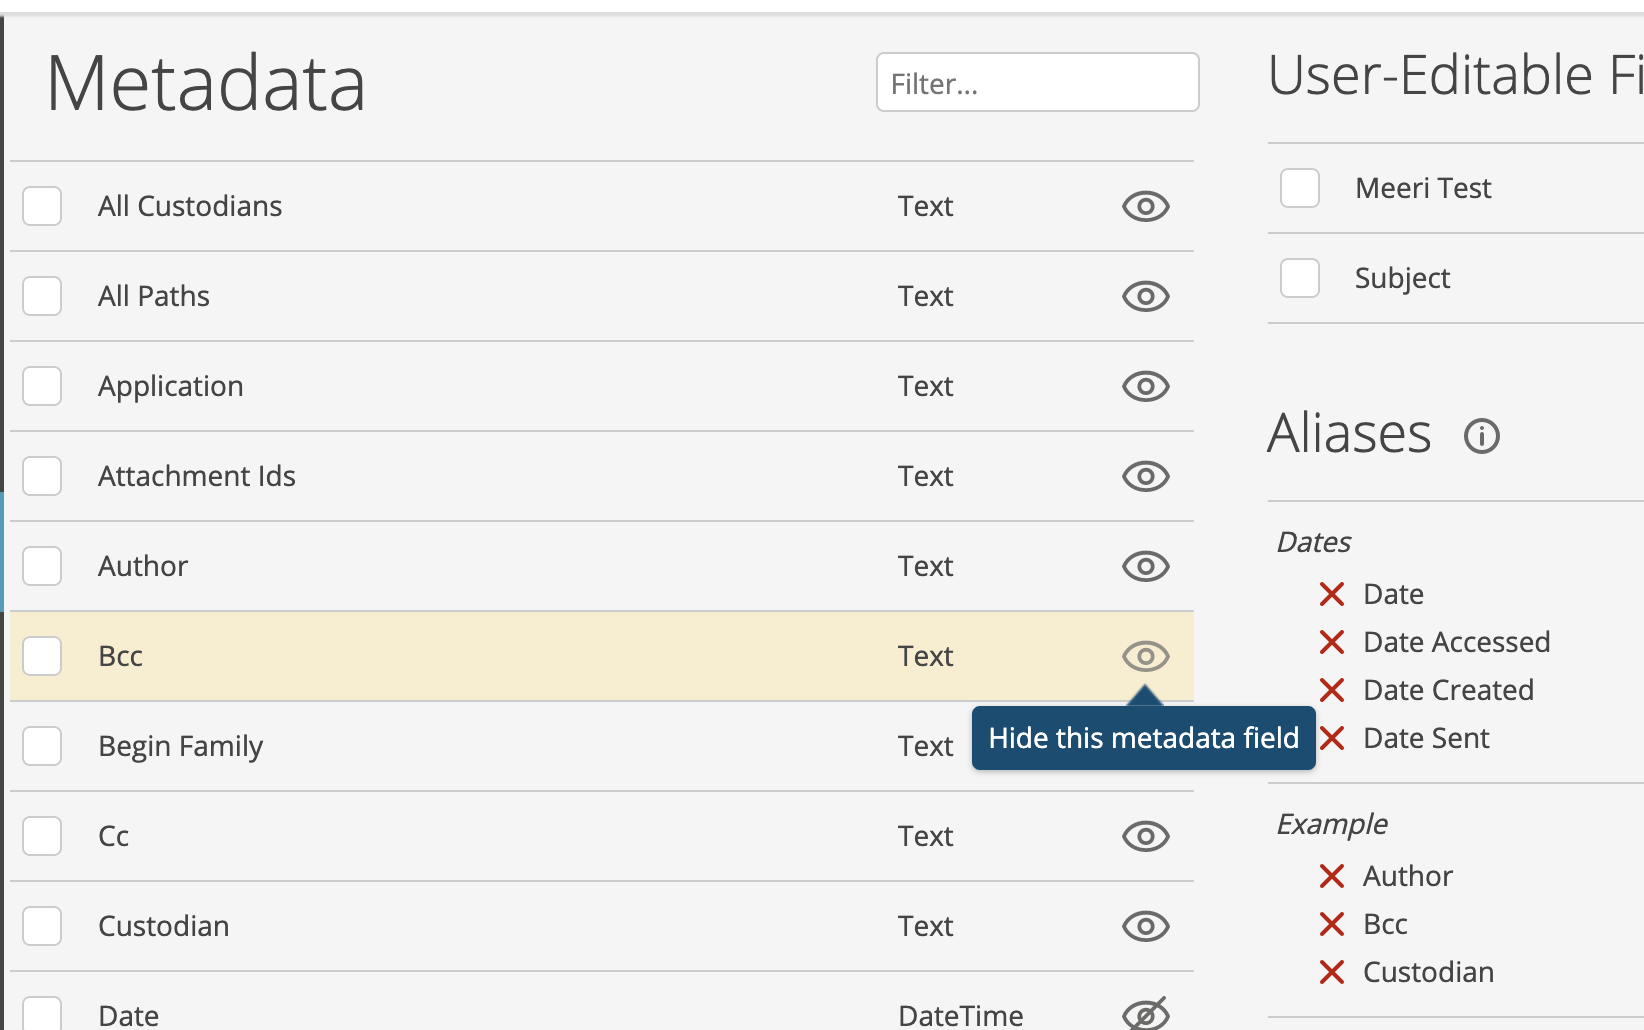Check the checkbox in the Bcc metadata row
Viewport: 1644px width, 1030px height.
42,656
